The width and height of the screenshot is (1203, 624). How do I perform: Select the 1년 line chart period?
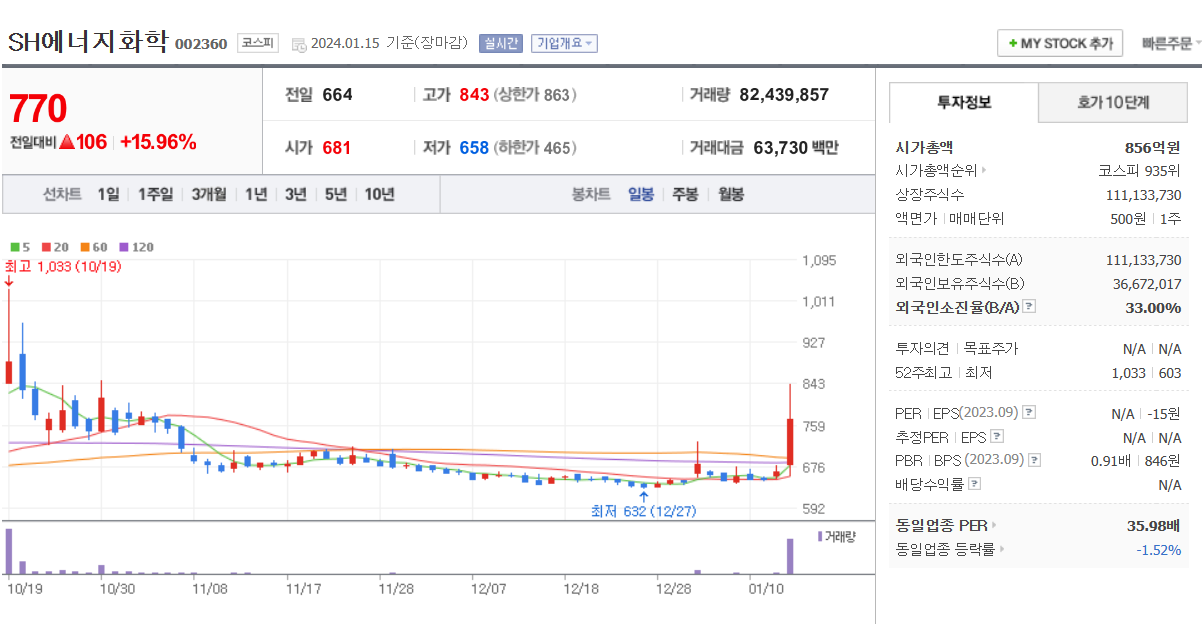click(x=256, y=194)
